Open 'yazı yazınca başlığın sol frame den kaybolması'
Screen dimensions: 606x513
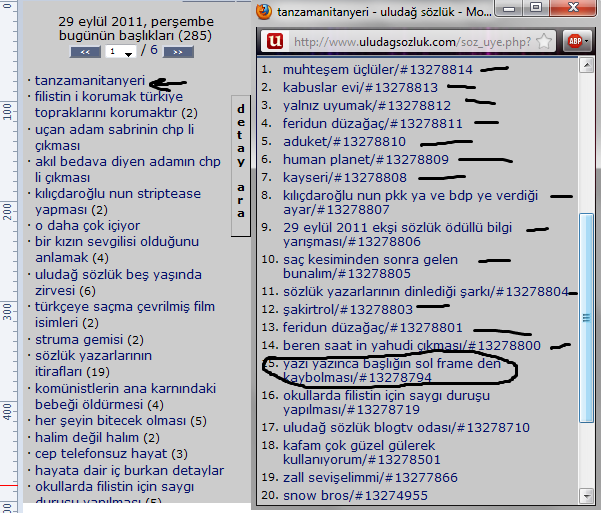pyautogui.click(x=392, y=370)
